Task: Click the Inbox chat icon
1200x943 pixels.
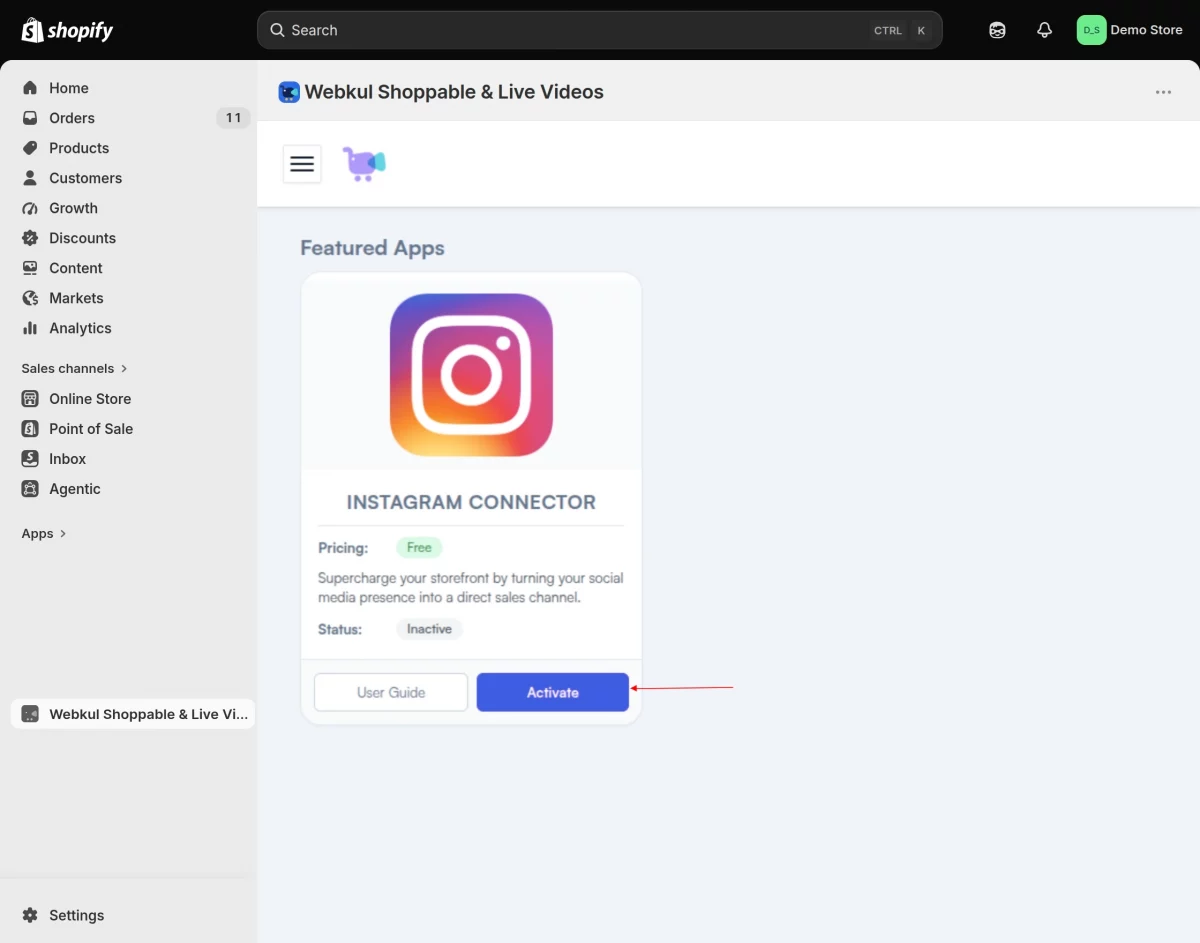Action: [30, 459]
